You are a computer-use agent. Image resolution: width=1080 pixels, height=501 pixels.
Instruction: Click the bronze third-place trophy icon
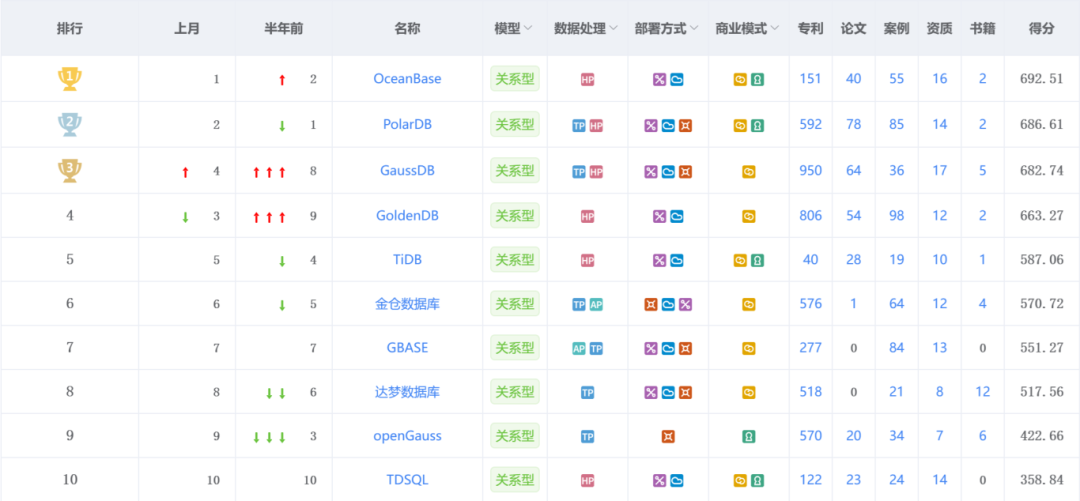[69, 171]
